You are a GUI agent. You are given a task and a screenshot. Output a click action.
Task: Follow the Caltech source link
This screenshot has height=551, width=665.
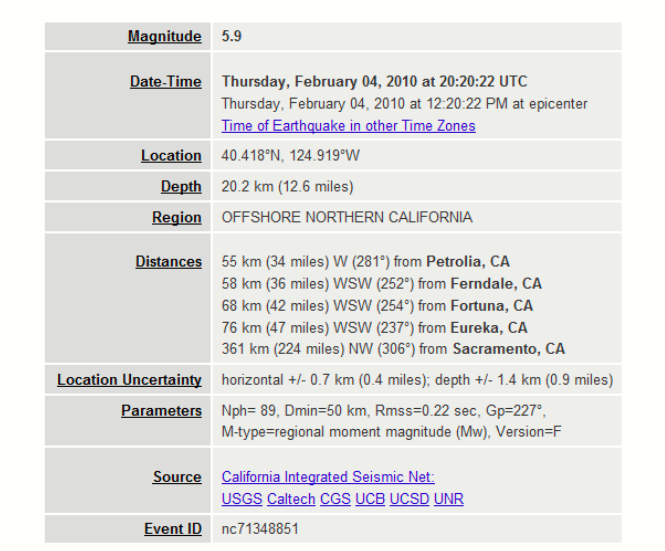pyautogui.click(x=291, y=499)
